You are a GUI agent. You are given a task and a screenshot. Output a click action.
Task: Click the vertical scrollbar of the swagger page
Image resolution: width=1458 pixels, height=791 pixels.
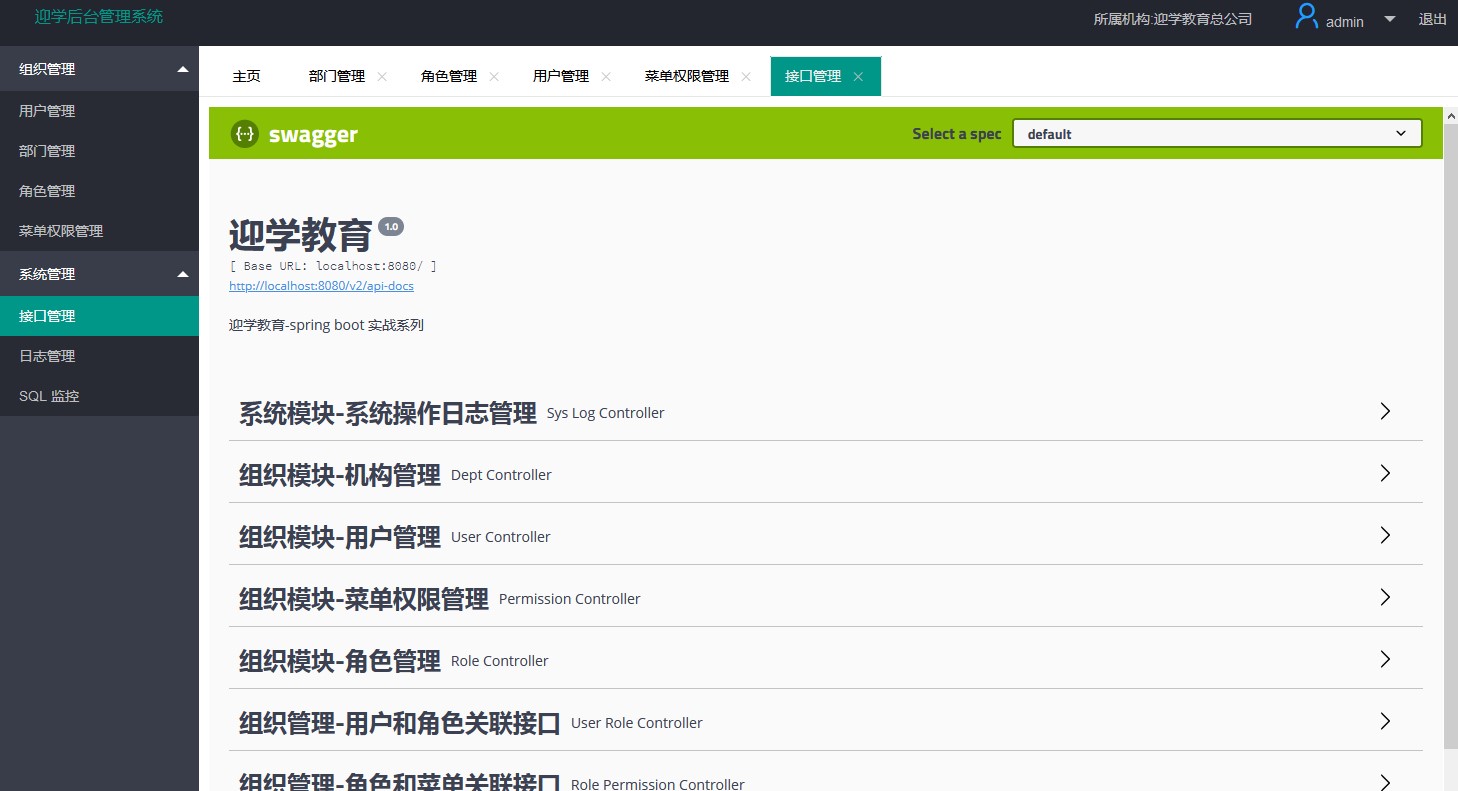tap(1451, 430)
